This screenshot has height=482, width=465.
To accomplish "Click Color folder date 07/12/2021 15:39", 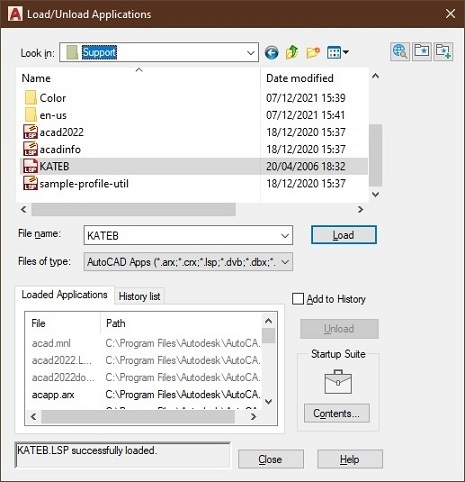I will [x=306, y=98].
